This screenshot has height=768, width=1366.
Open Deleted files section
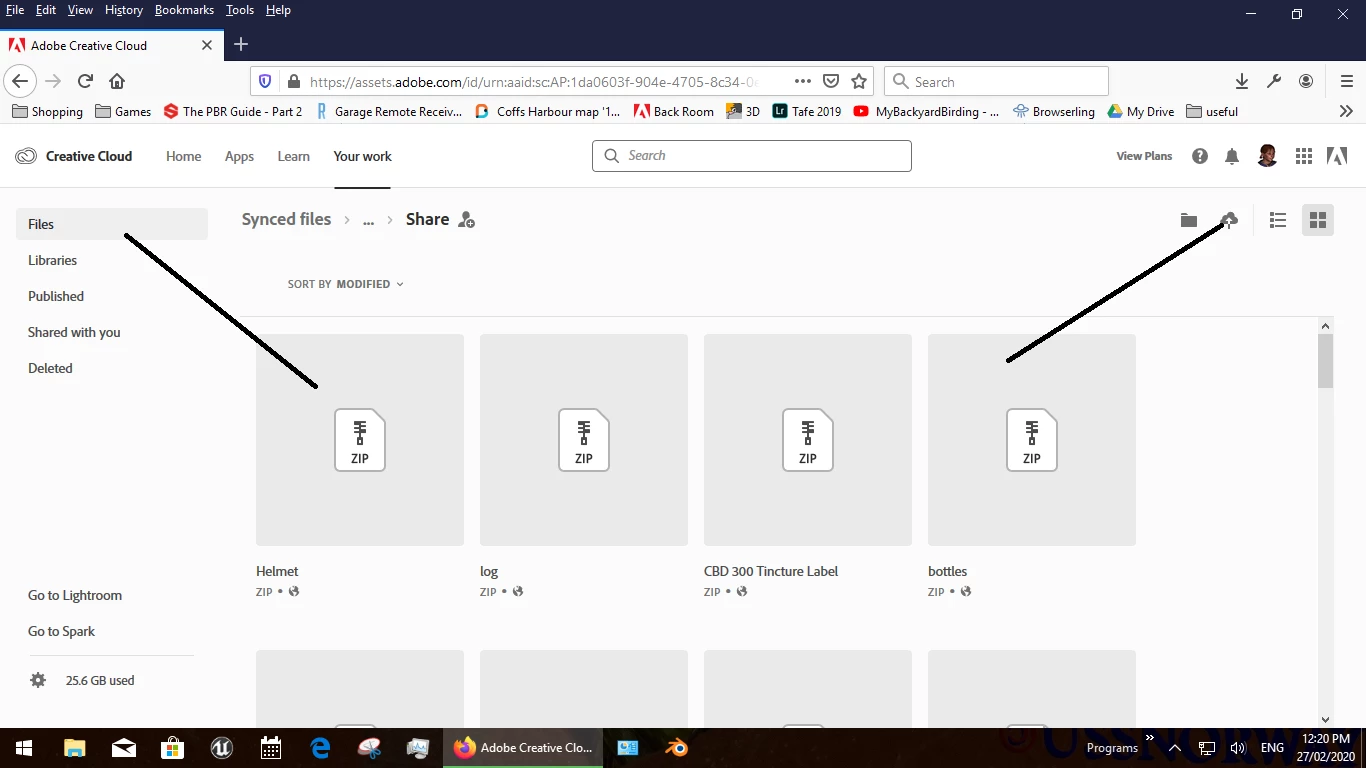click(50, 368)
